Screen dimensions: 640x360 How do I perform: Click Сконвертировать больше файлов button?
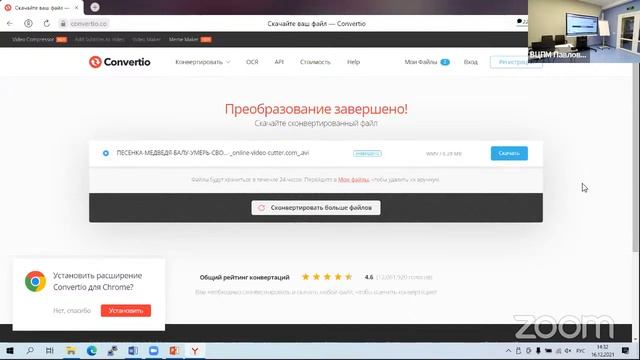[x=316, y=208]
